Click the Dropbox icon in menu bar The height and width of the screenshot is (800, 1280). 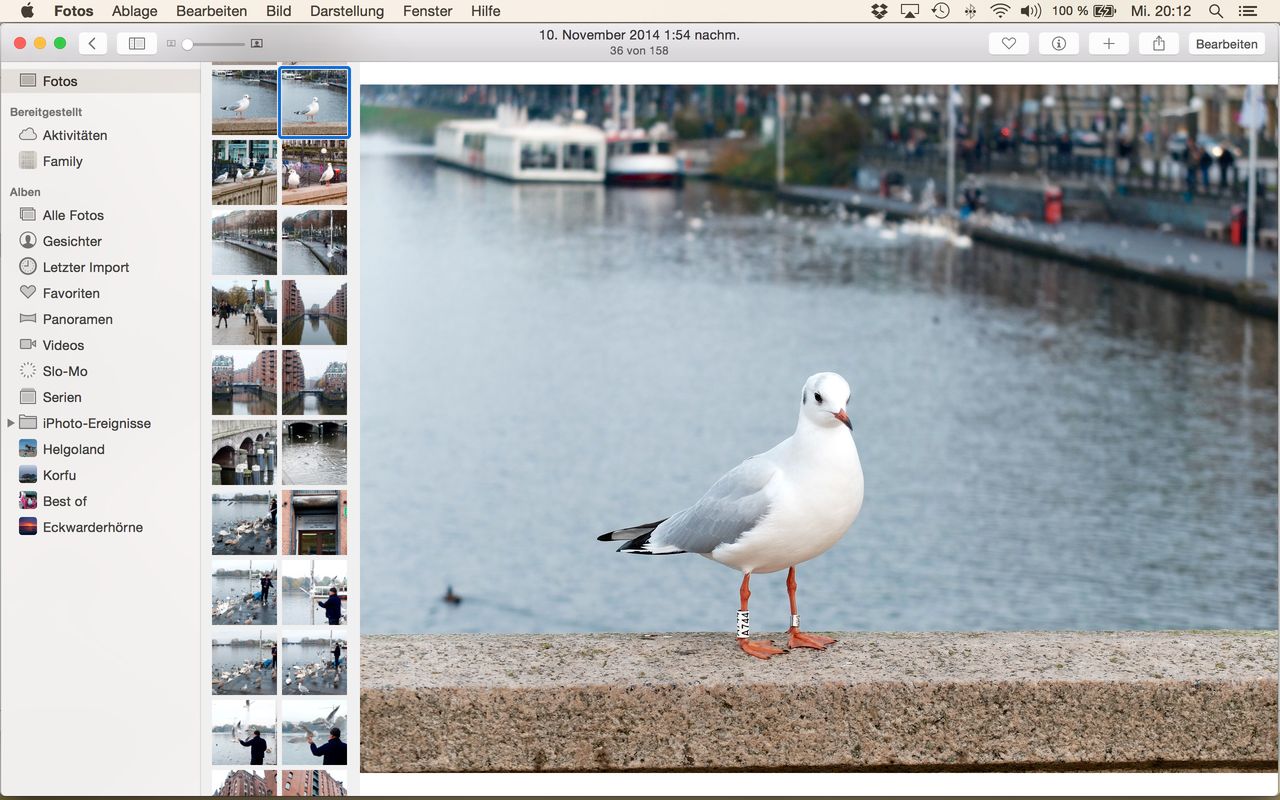point(879,11)
